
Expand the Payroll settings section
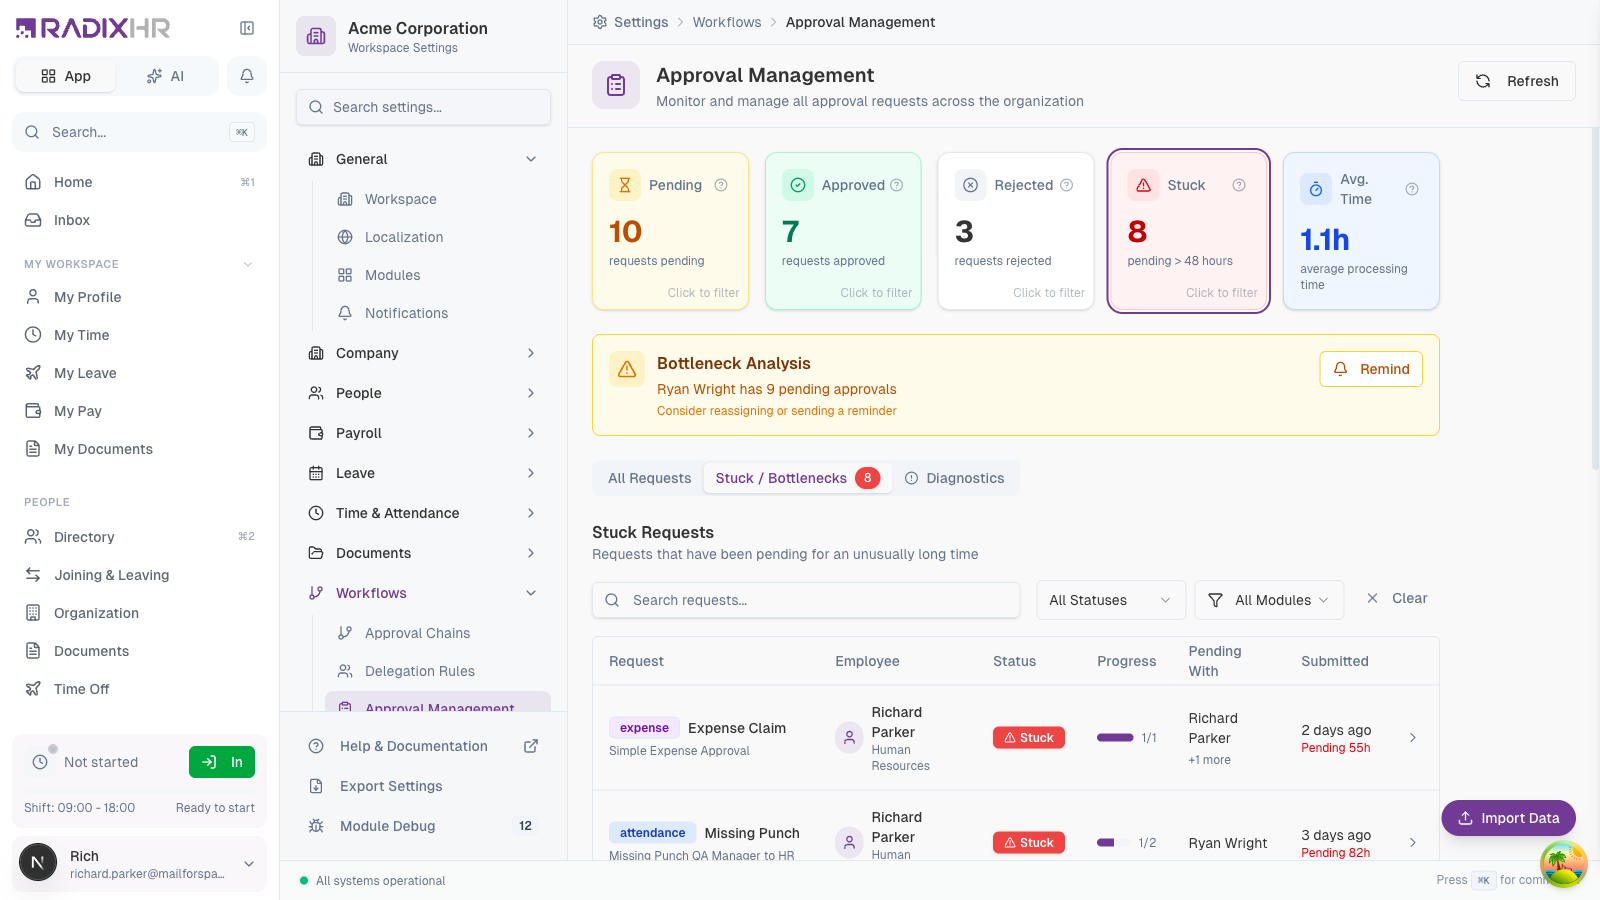tap(424, 433)
